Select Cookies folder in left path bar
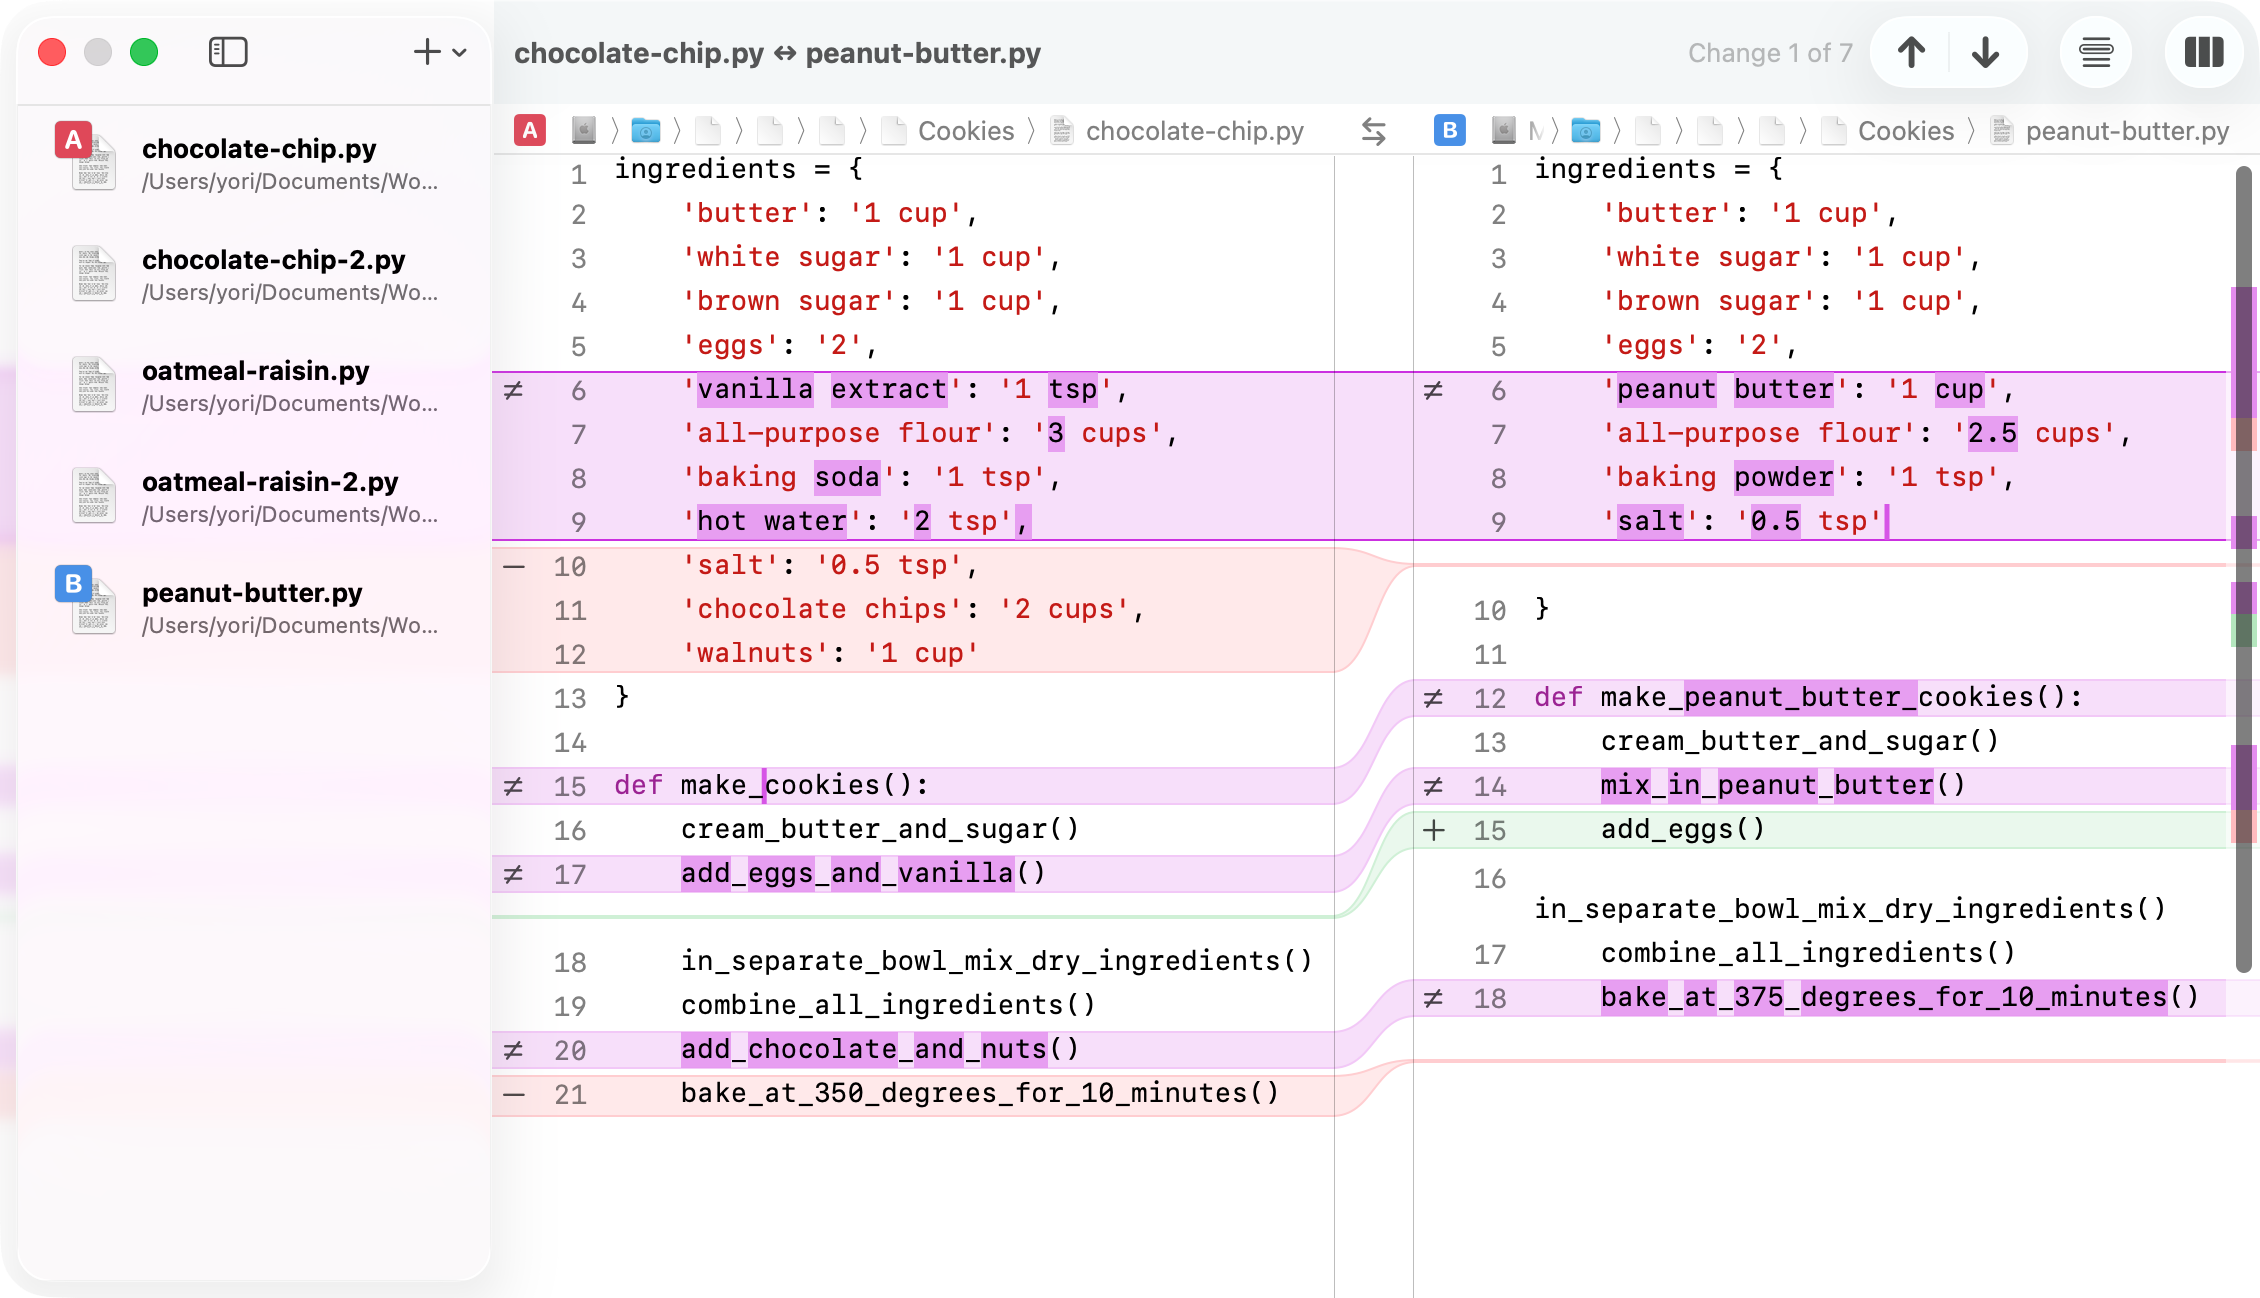 point(966,131)
